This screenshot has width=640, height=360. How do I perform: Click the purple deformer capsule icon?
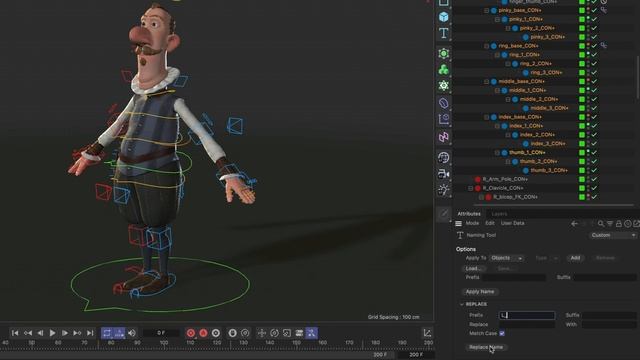tap(444, 103)
